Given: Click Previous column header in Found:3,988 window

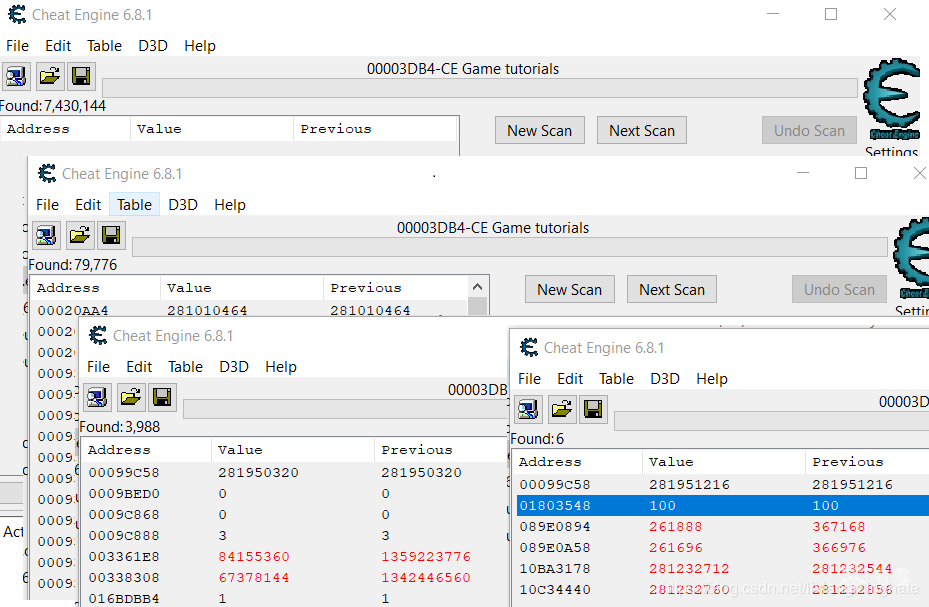Looking at the screenshot, I should pyautogui.click(x=441, y=450).
